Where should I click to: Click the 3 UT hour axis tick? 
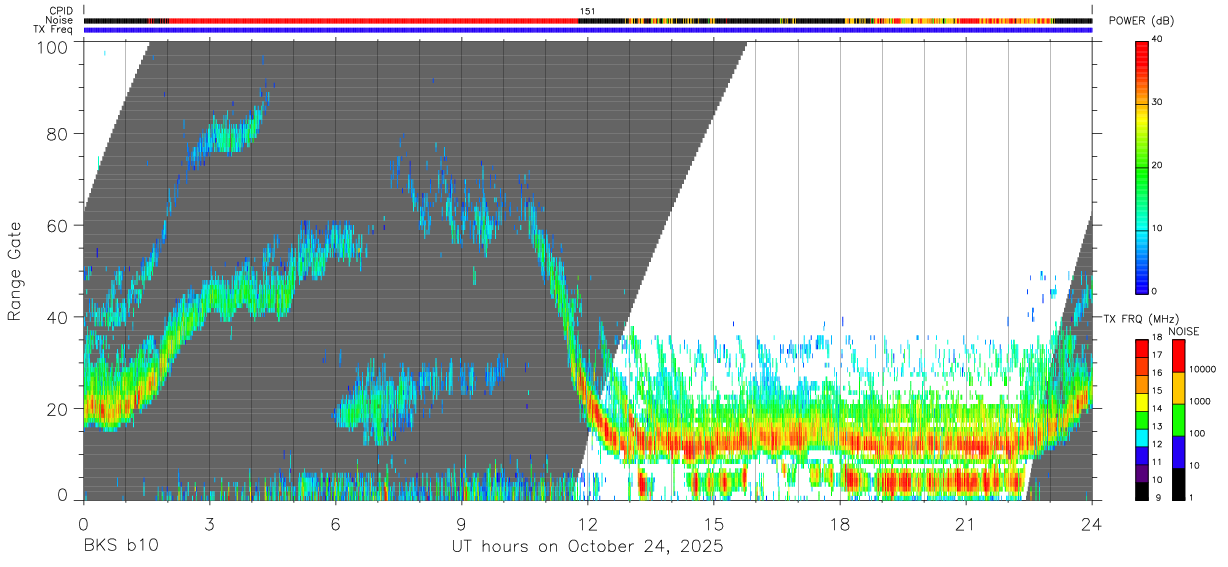(x=209, y=522)
